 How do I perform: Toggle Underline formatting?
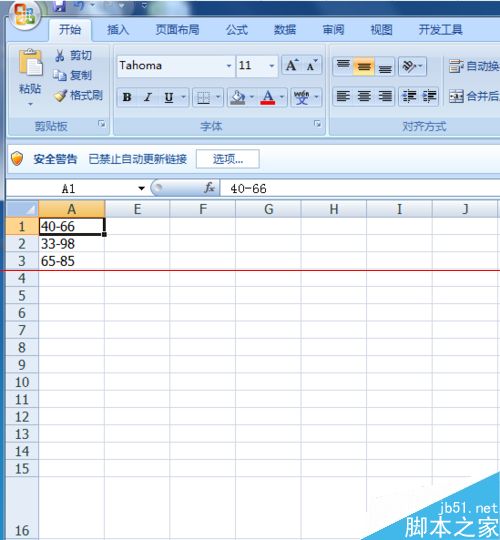coord(169,97)
